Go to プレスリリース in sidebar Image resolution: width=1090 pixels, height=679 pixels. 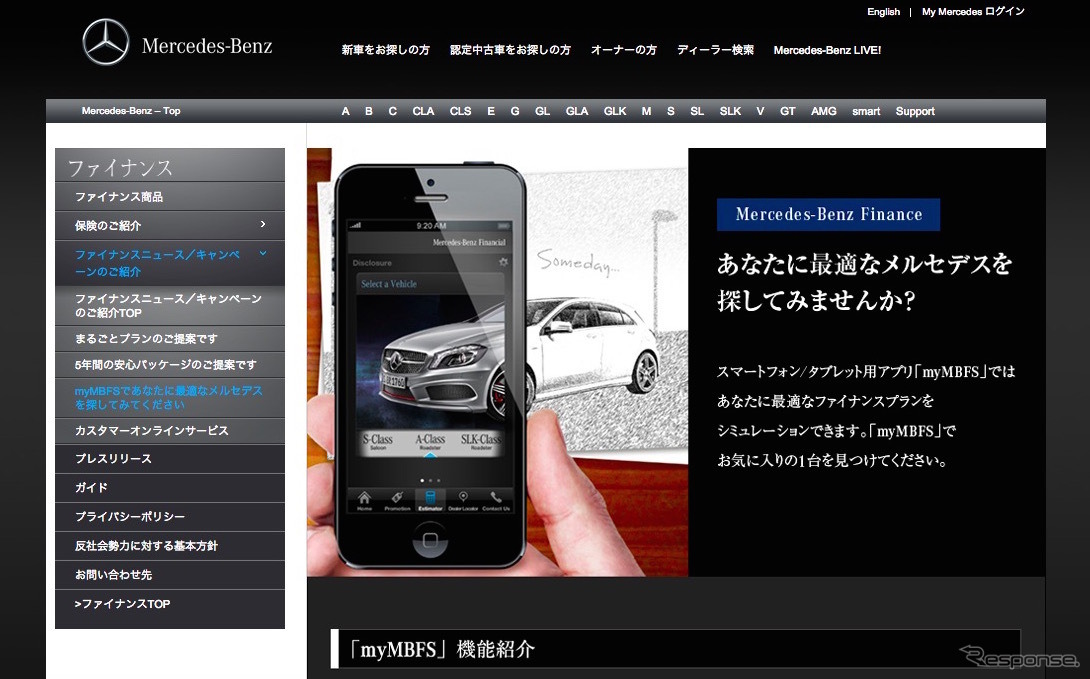click(113, 459)
